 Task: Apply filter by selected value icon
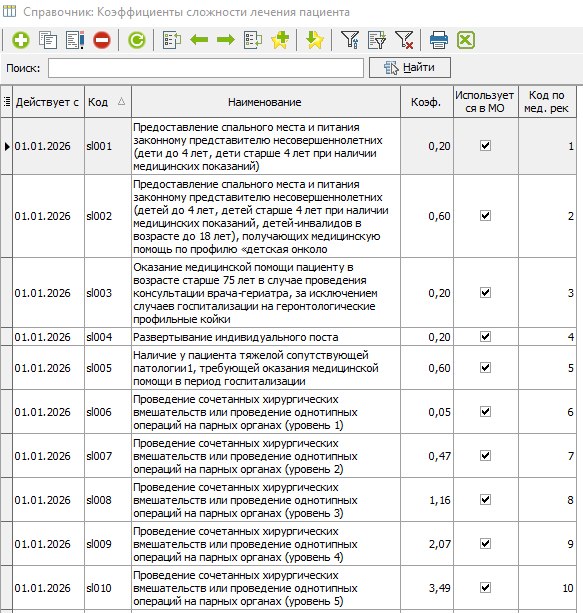tap(377, 40)
